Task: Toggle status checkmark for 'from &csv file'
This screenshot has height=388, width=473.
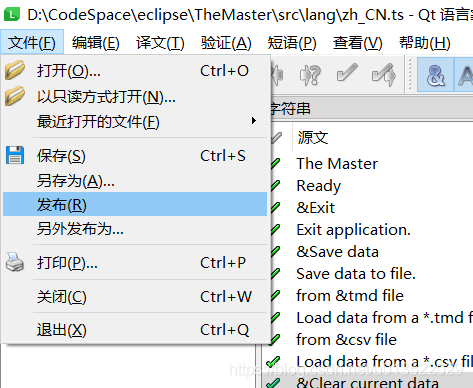Action: 275,340
